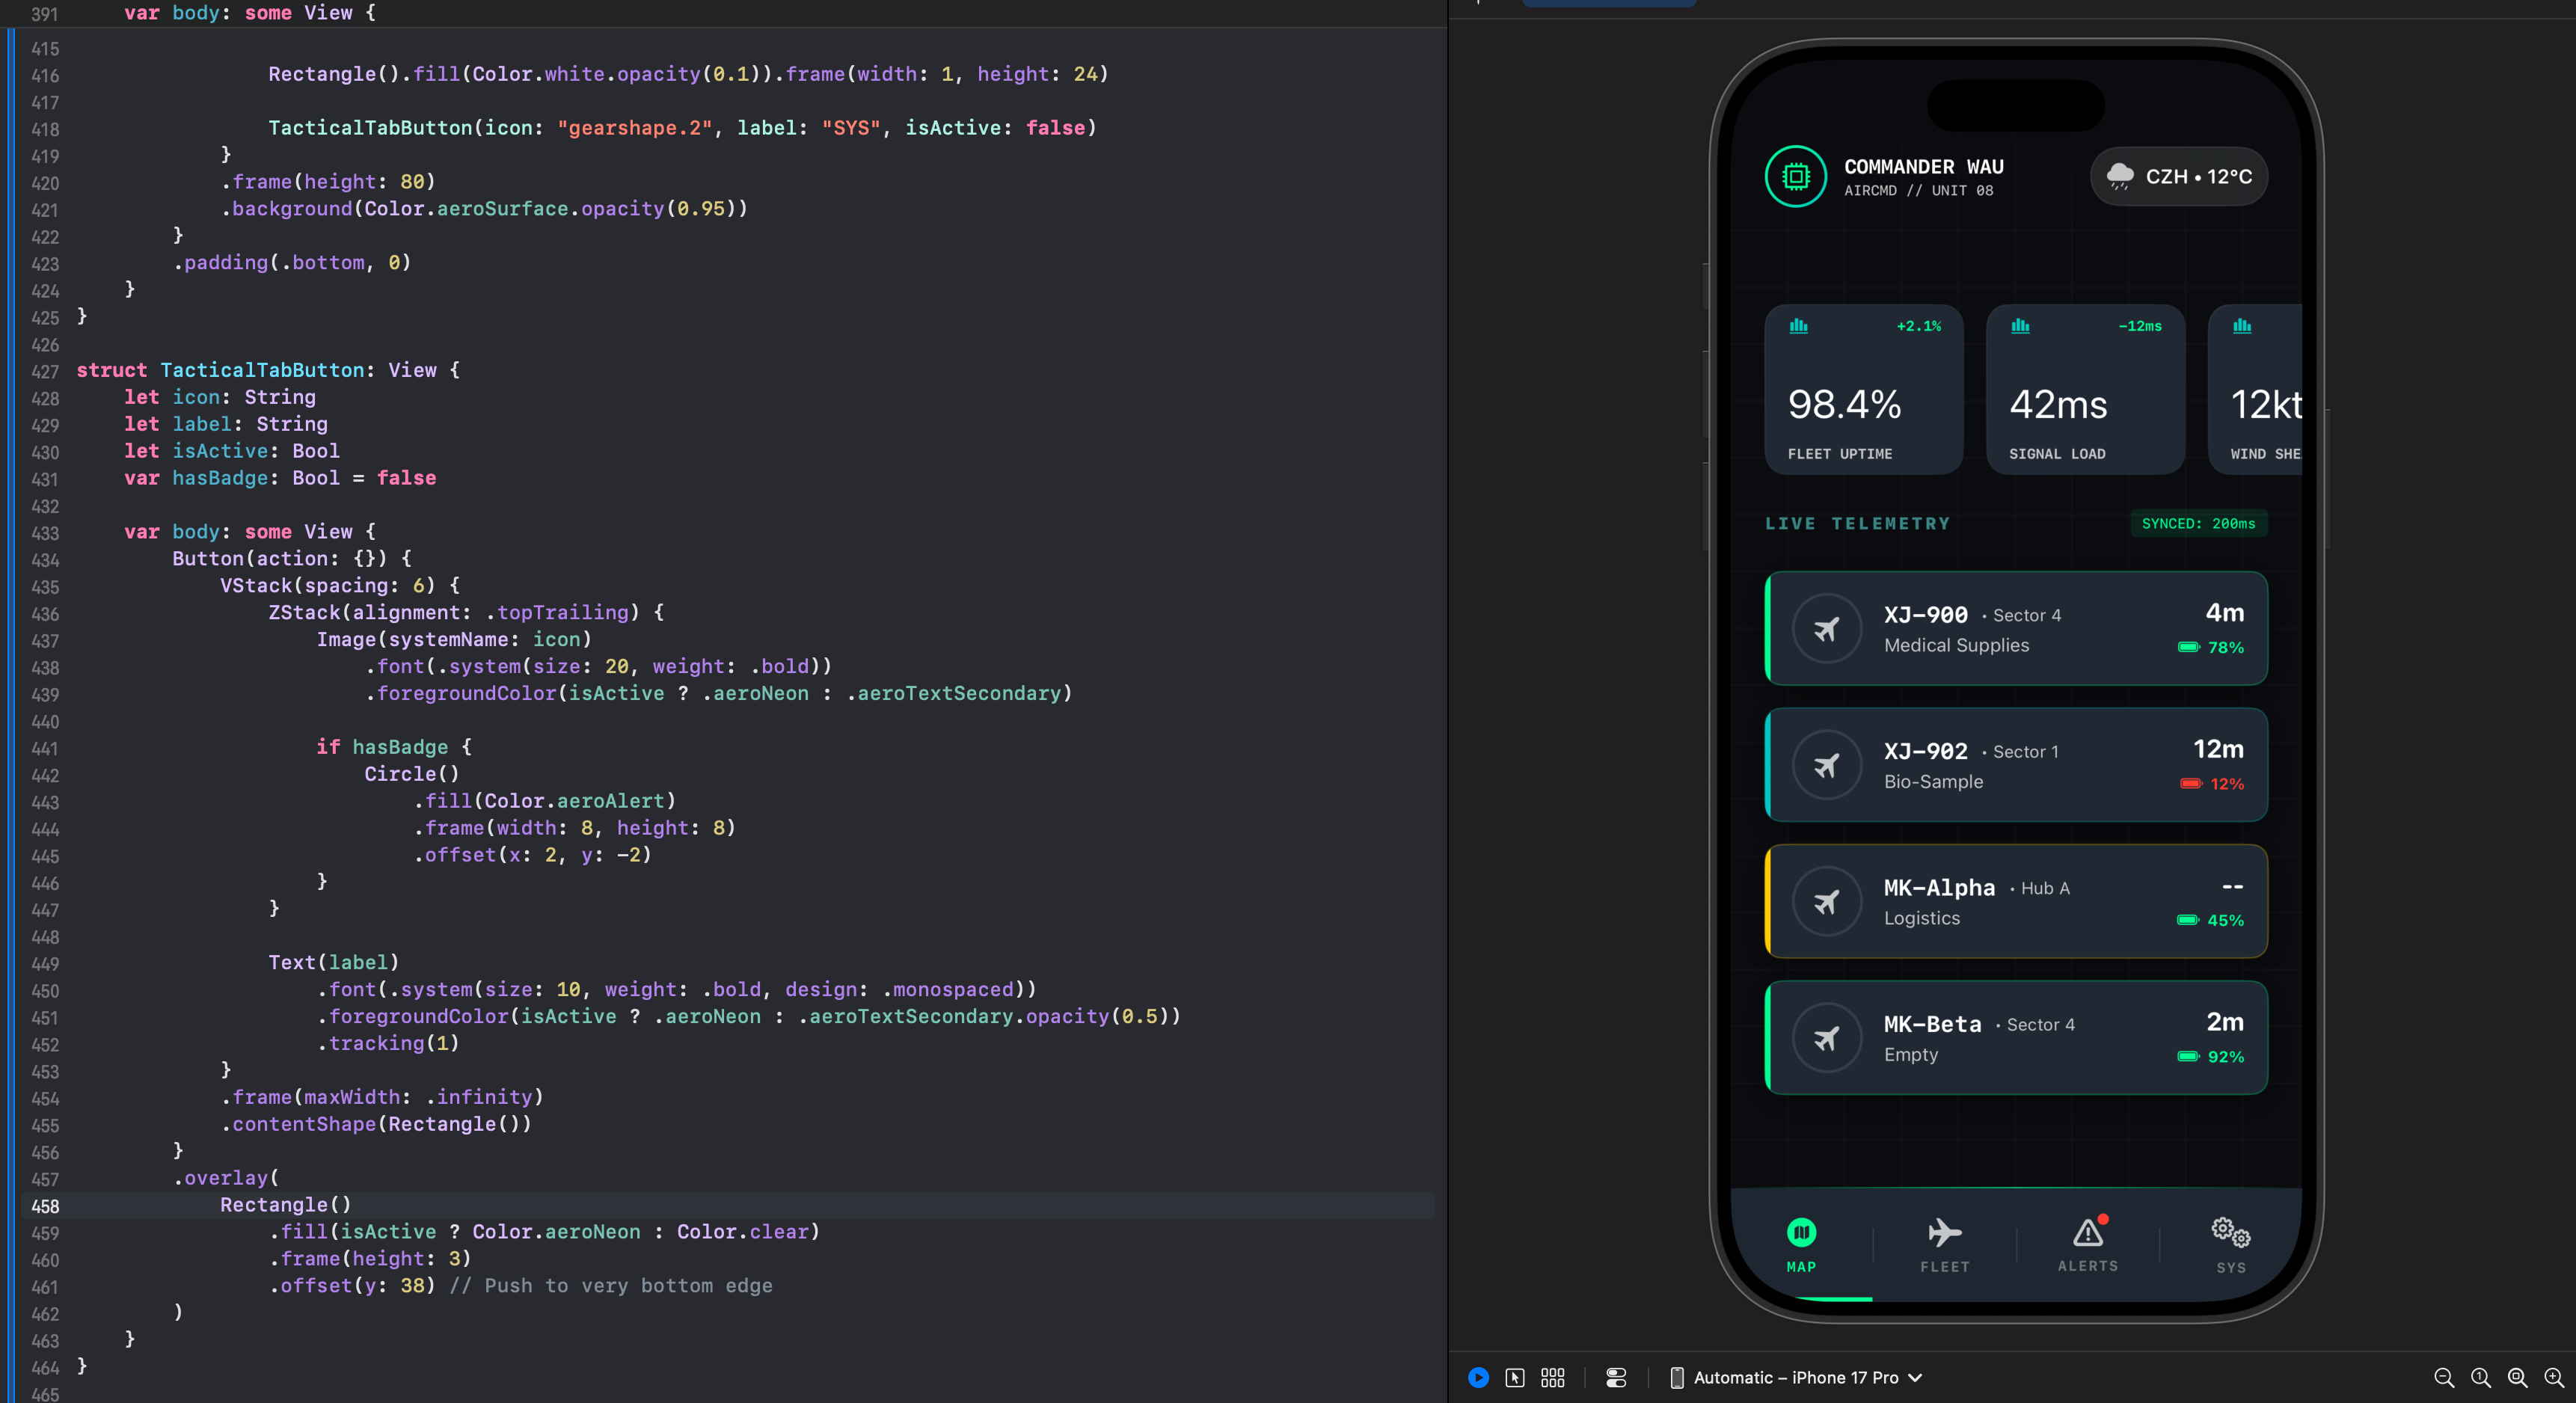Image resolution: width=2576 pixels, height=1403 pixels.
Task: Open the Automatic iPhone 17 Pro device dropdown
Action: 1796,1377
